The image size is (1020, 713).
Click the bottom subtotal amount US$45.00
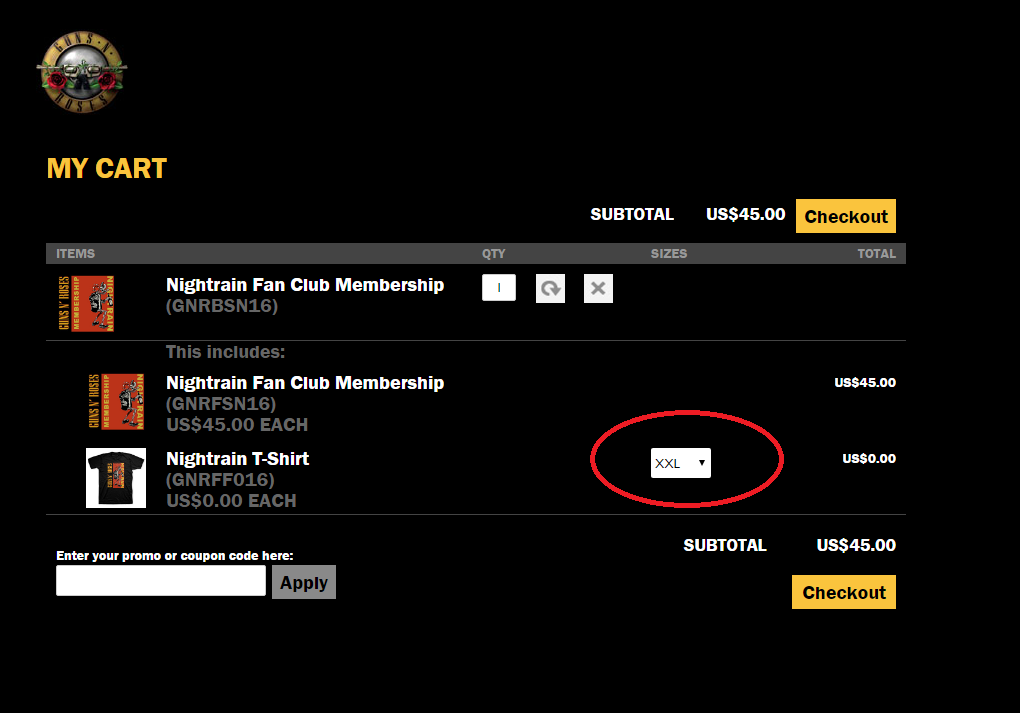[856, 545]
